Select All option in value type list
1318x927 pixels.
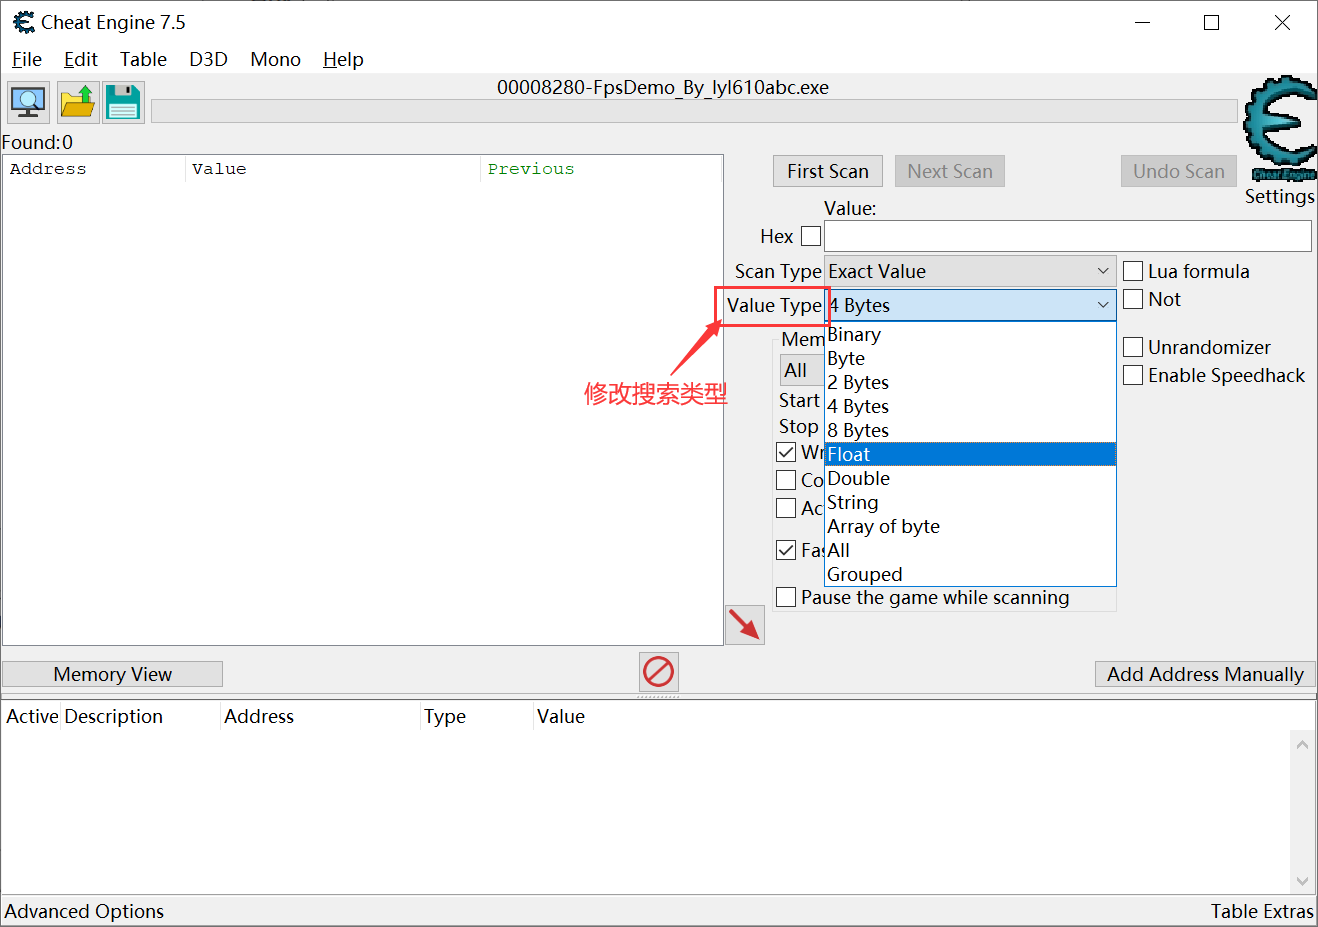point(970,550)
